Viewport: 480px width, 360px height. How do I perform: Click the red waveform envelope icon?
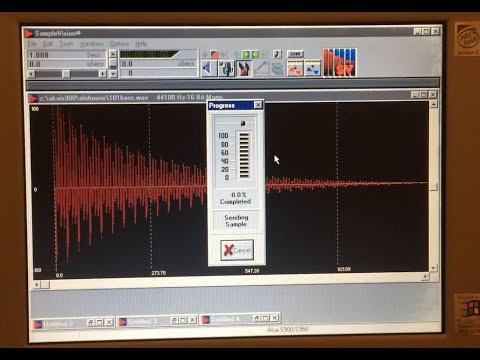tap(295, 68)
